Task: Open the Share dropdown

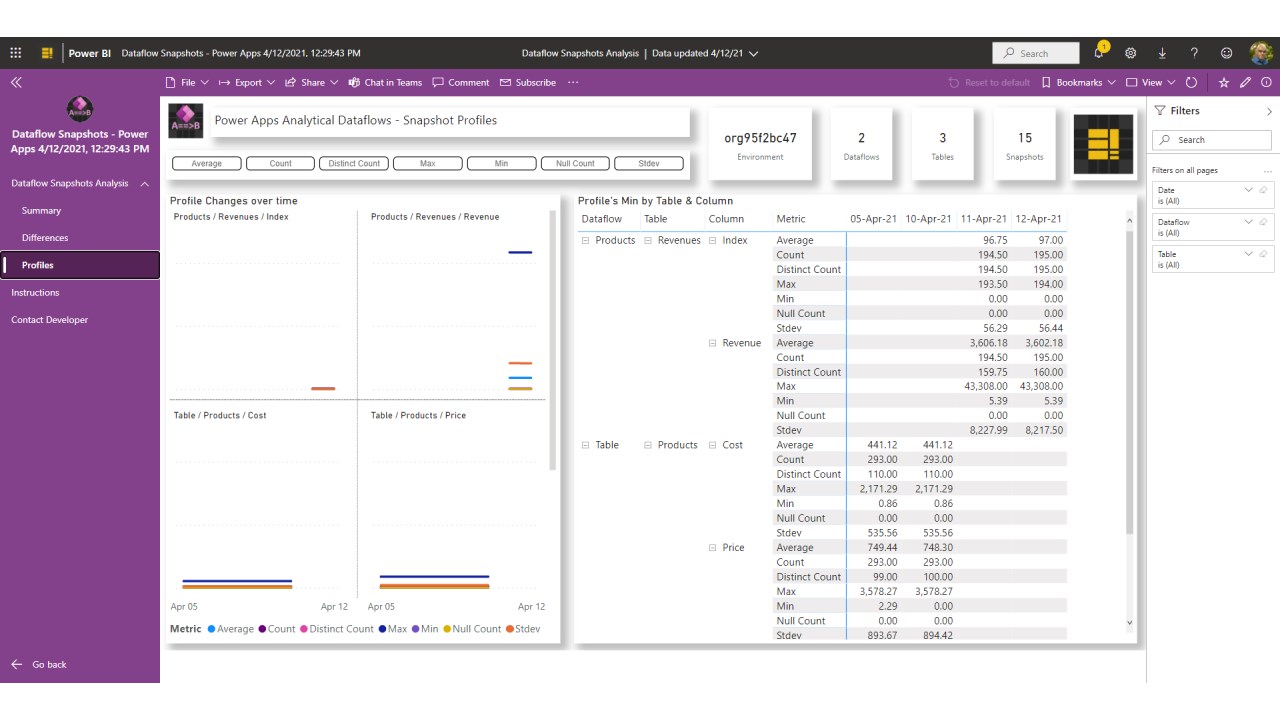Action: (311, 83)
